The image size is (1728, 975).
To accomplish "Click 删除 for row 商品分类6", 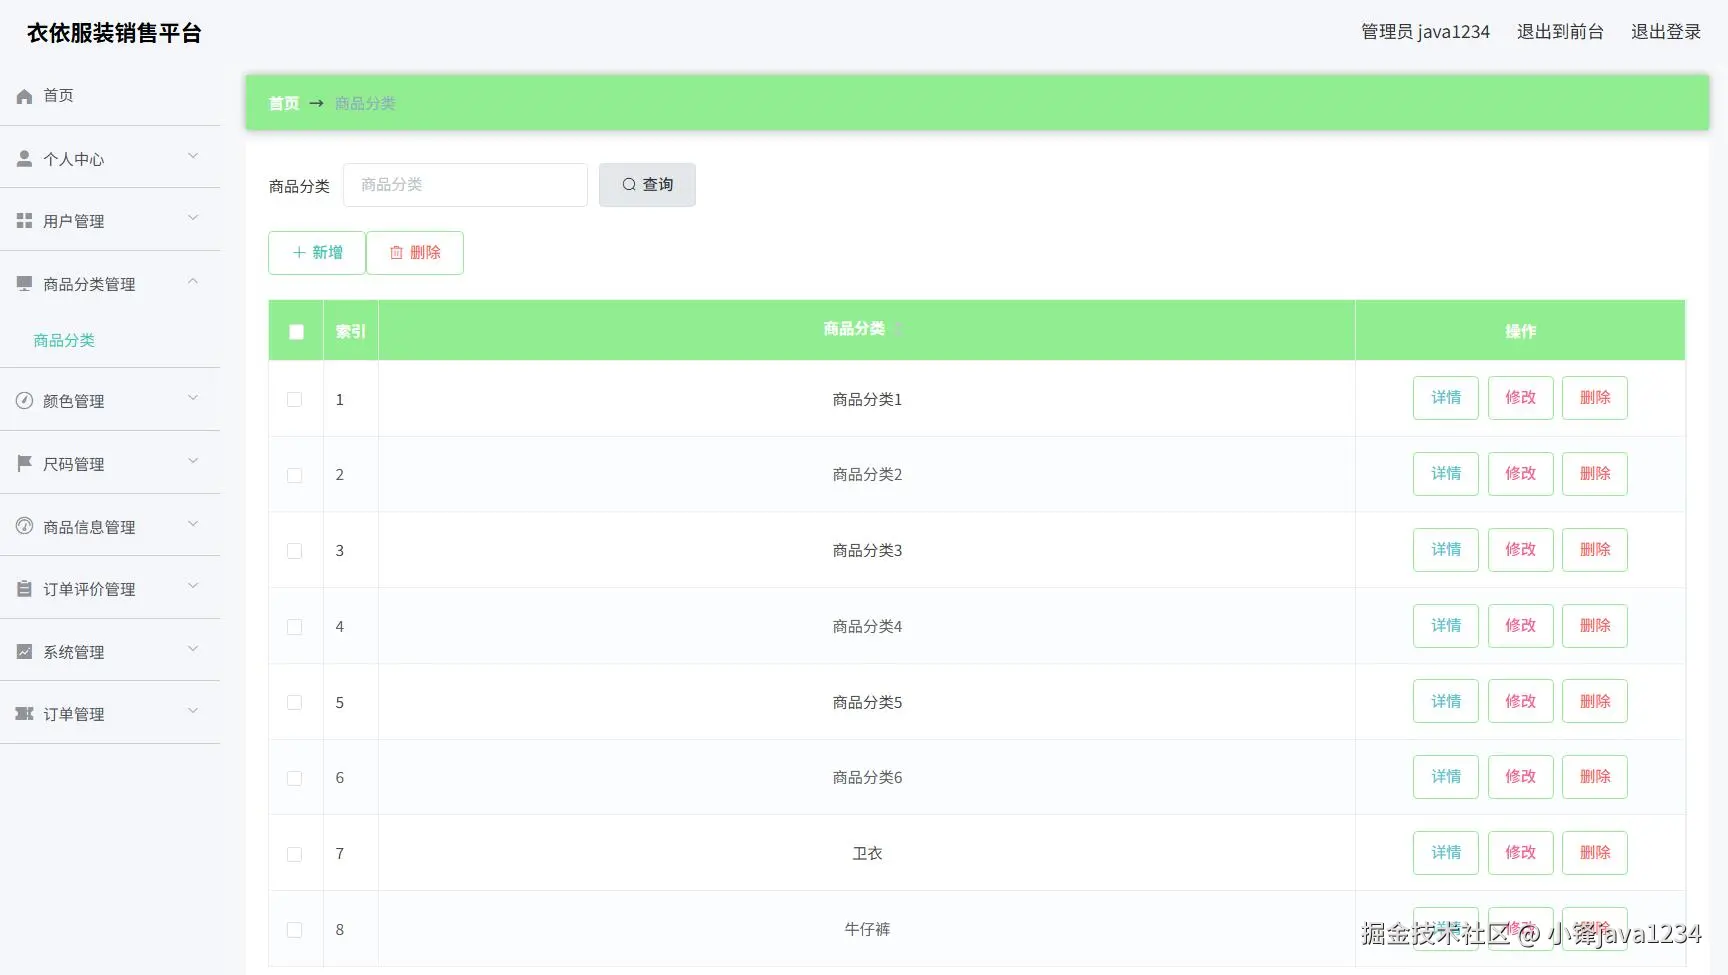I will [x=1595, y=777].
